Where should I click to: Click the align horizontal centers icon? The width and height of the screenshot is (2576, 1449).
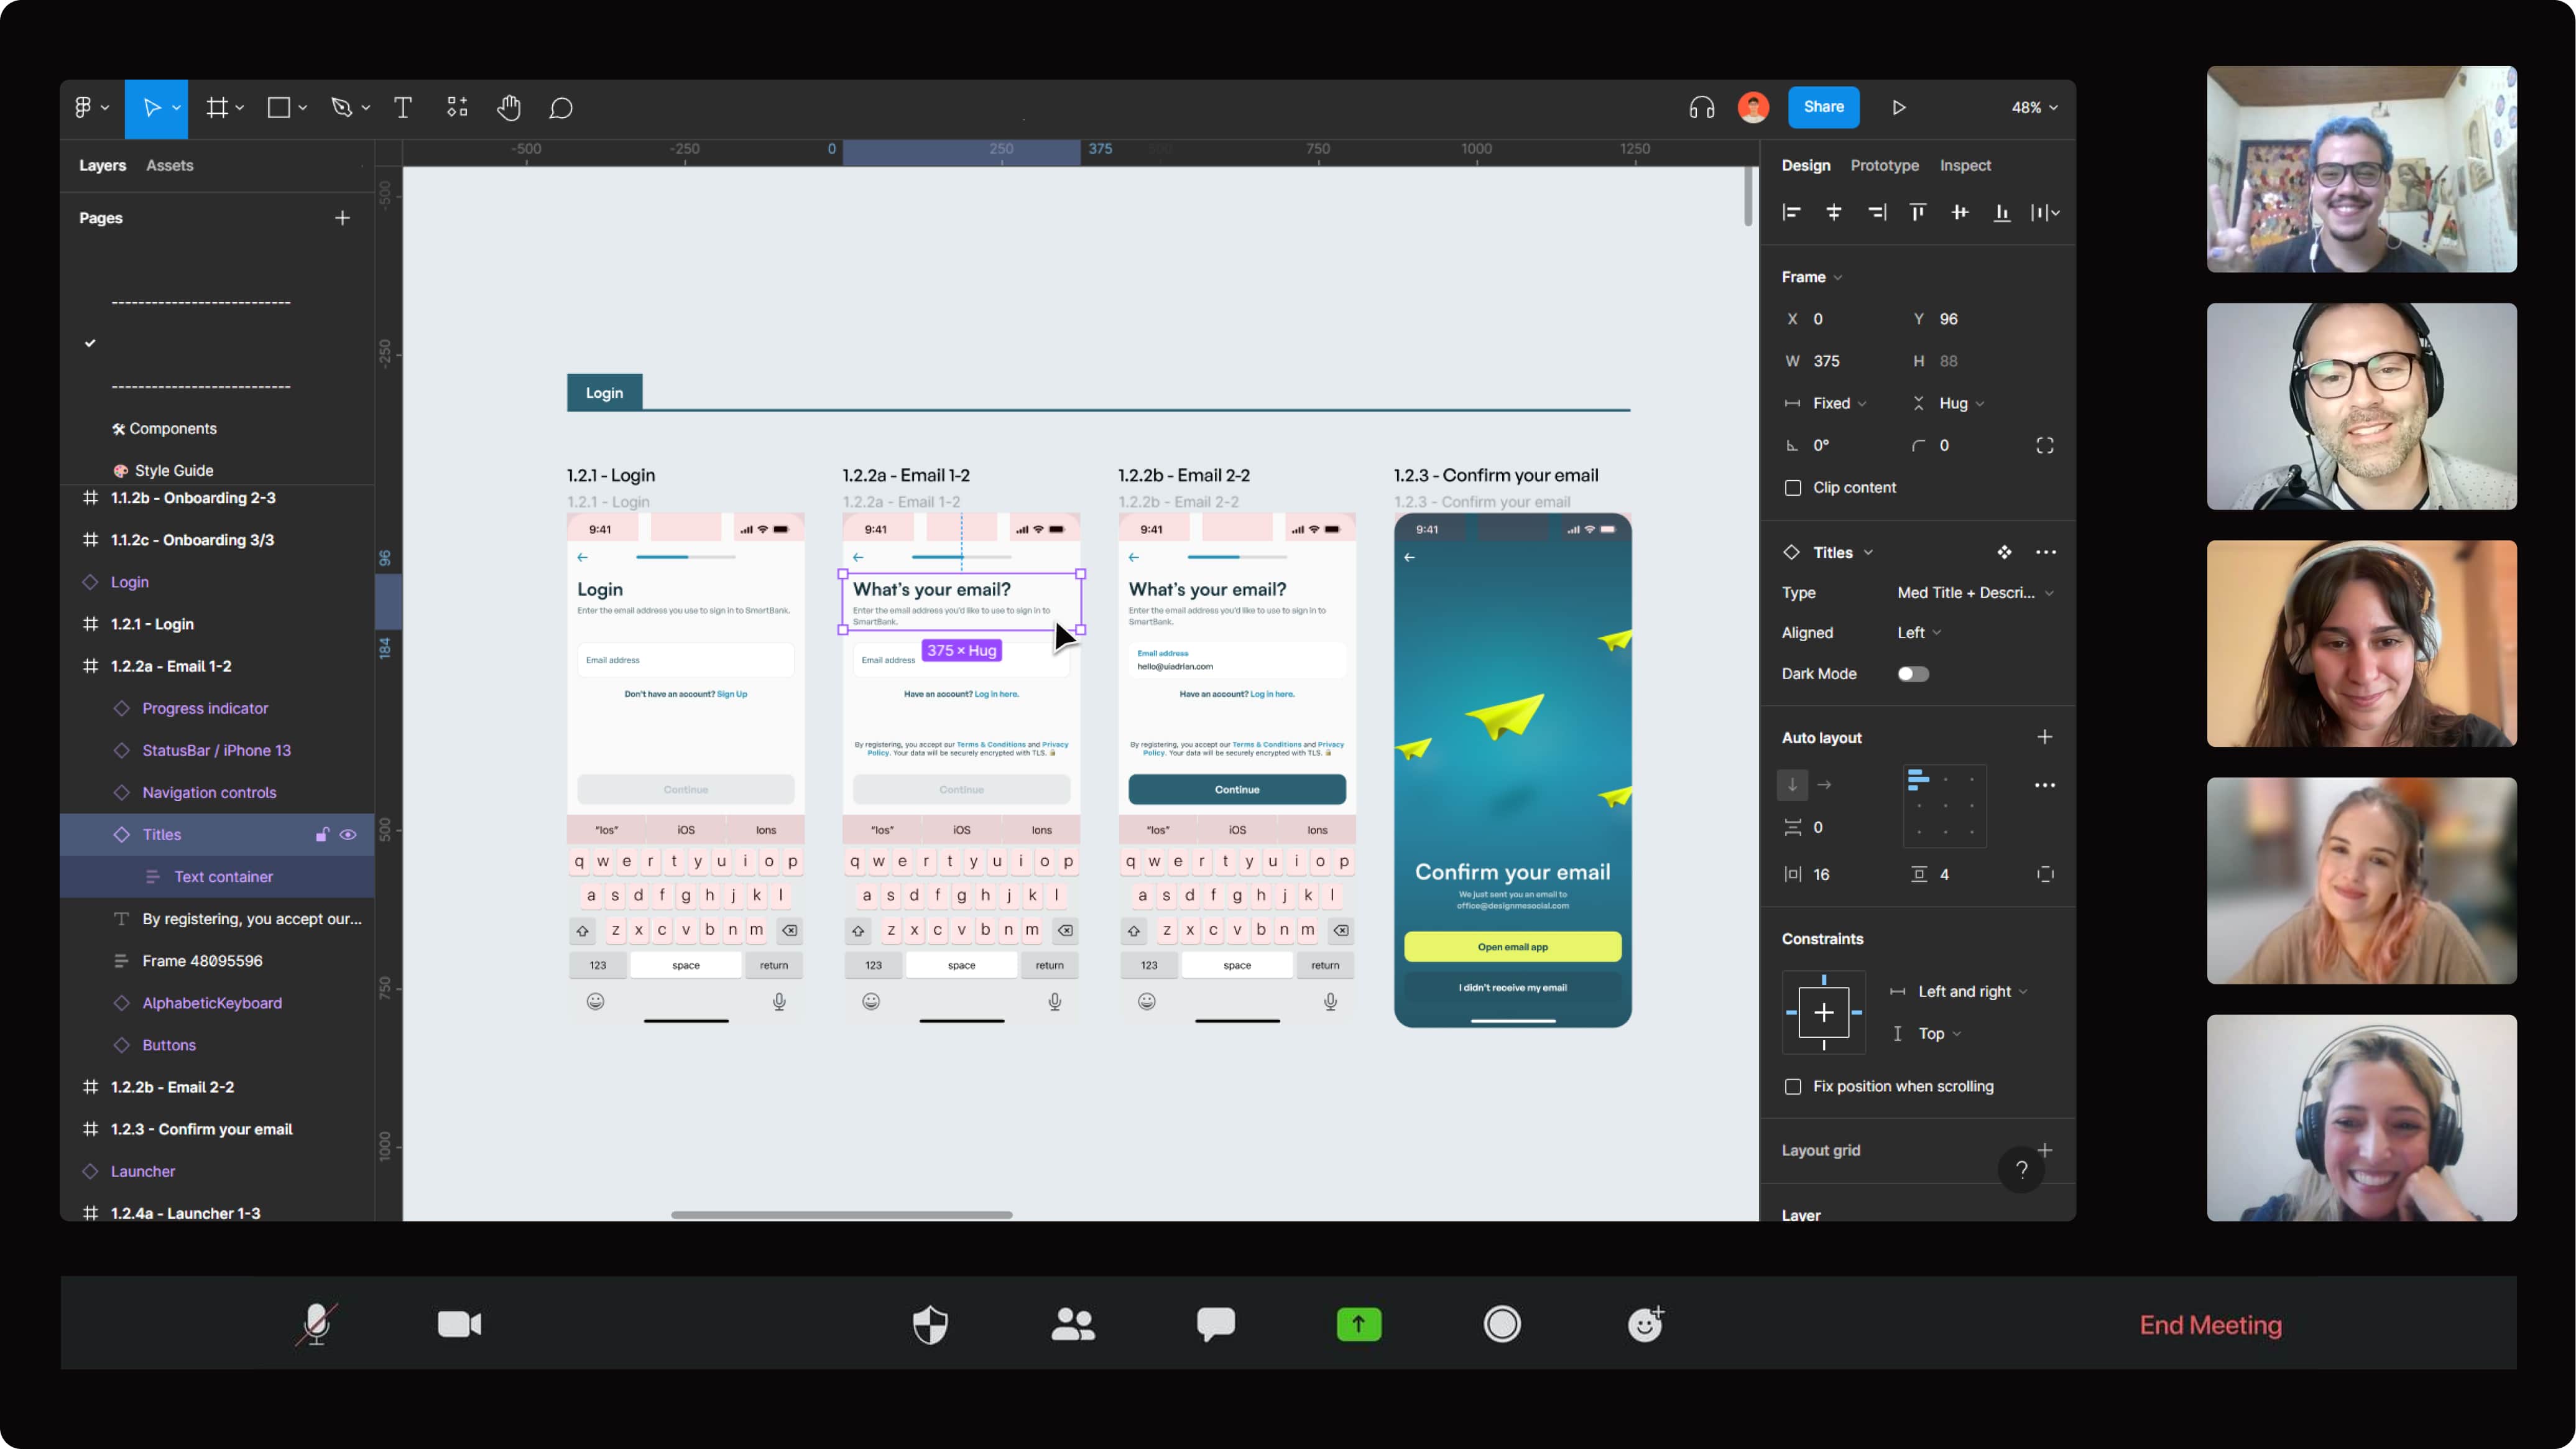[1833, 212]
